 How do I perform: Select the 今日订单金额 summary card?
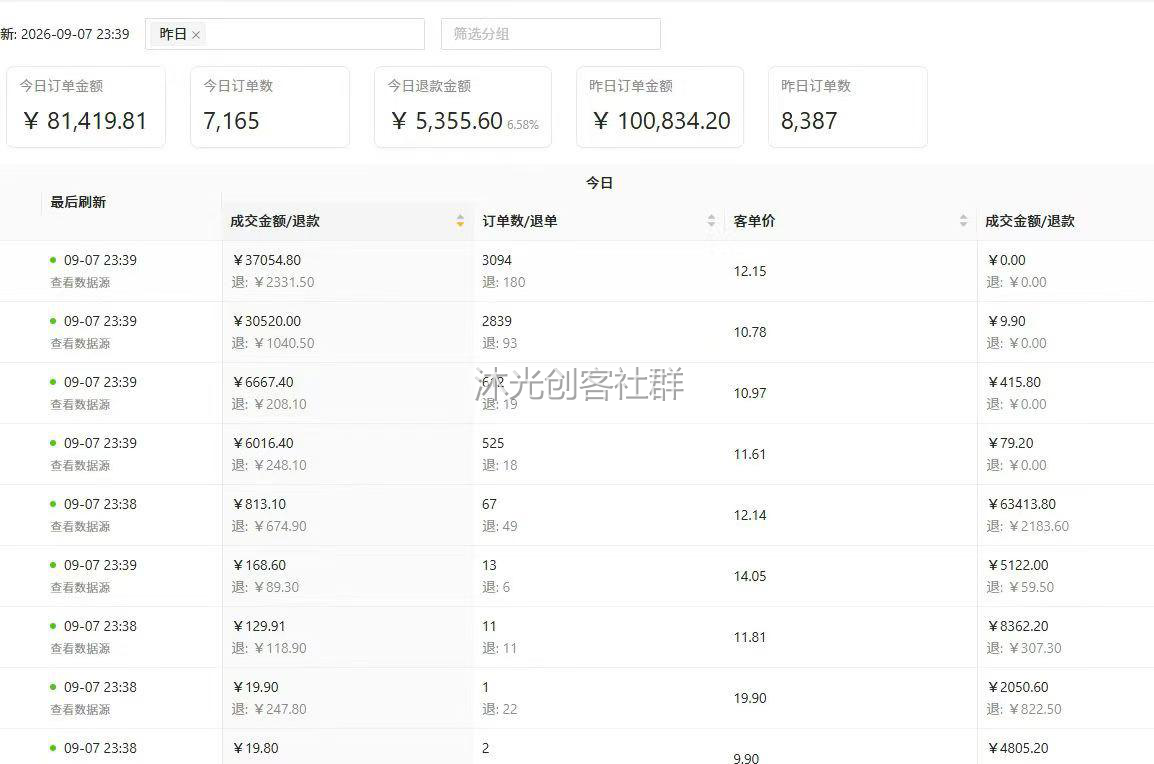[x=86, y=107]
